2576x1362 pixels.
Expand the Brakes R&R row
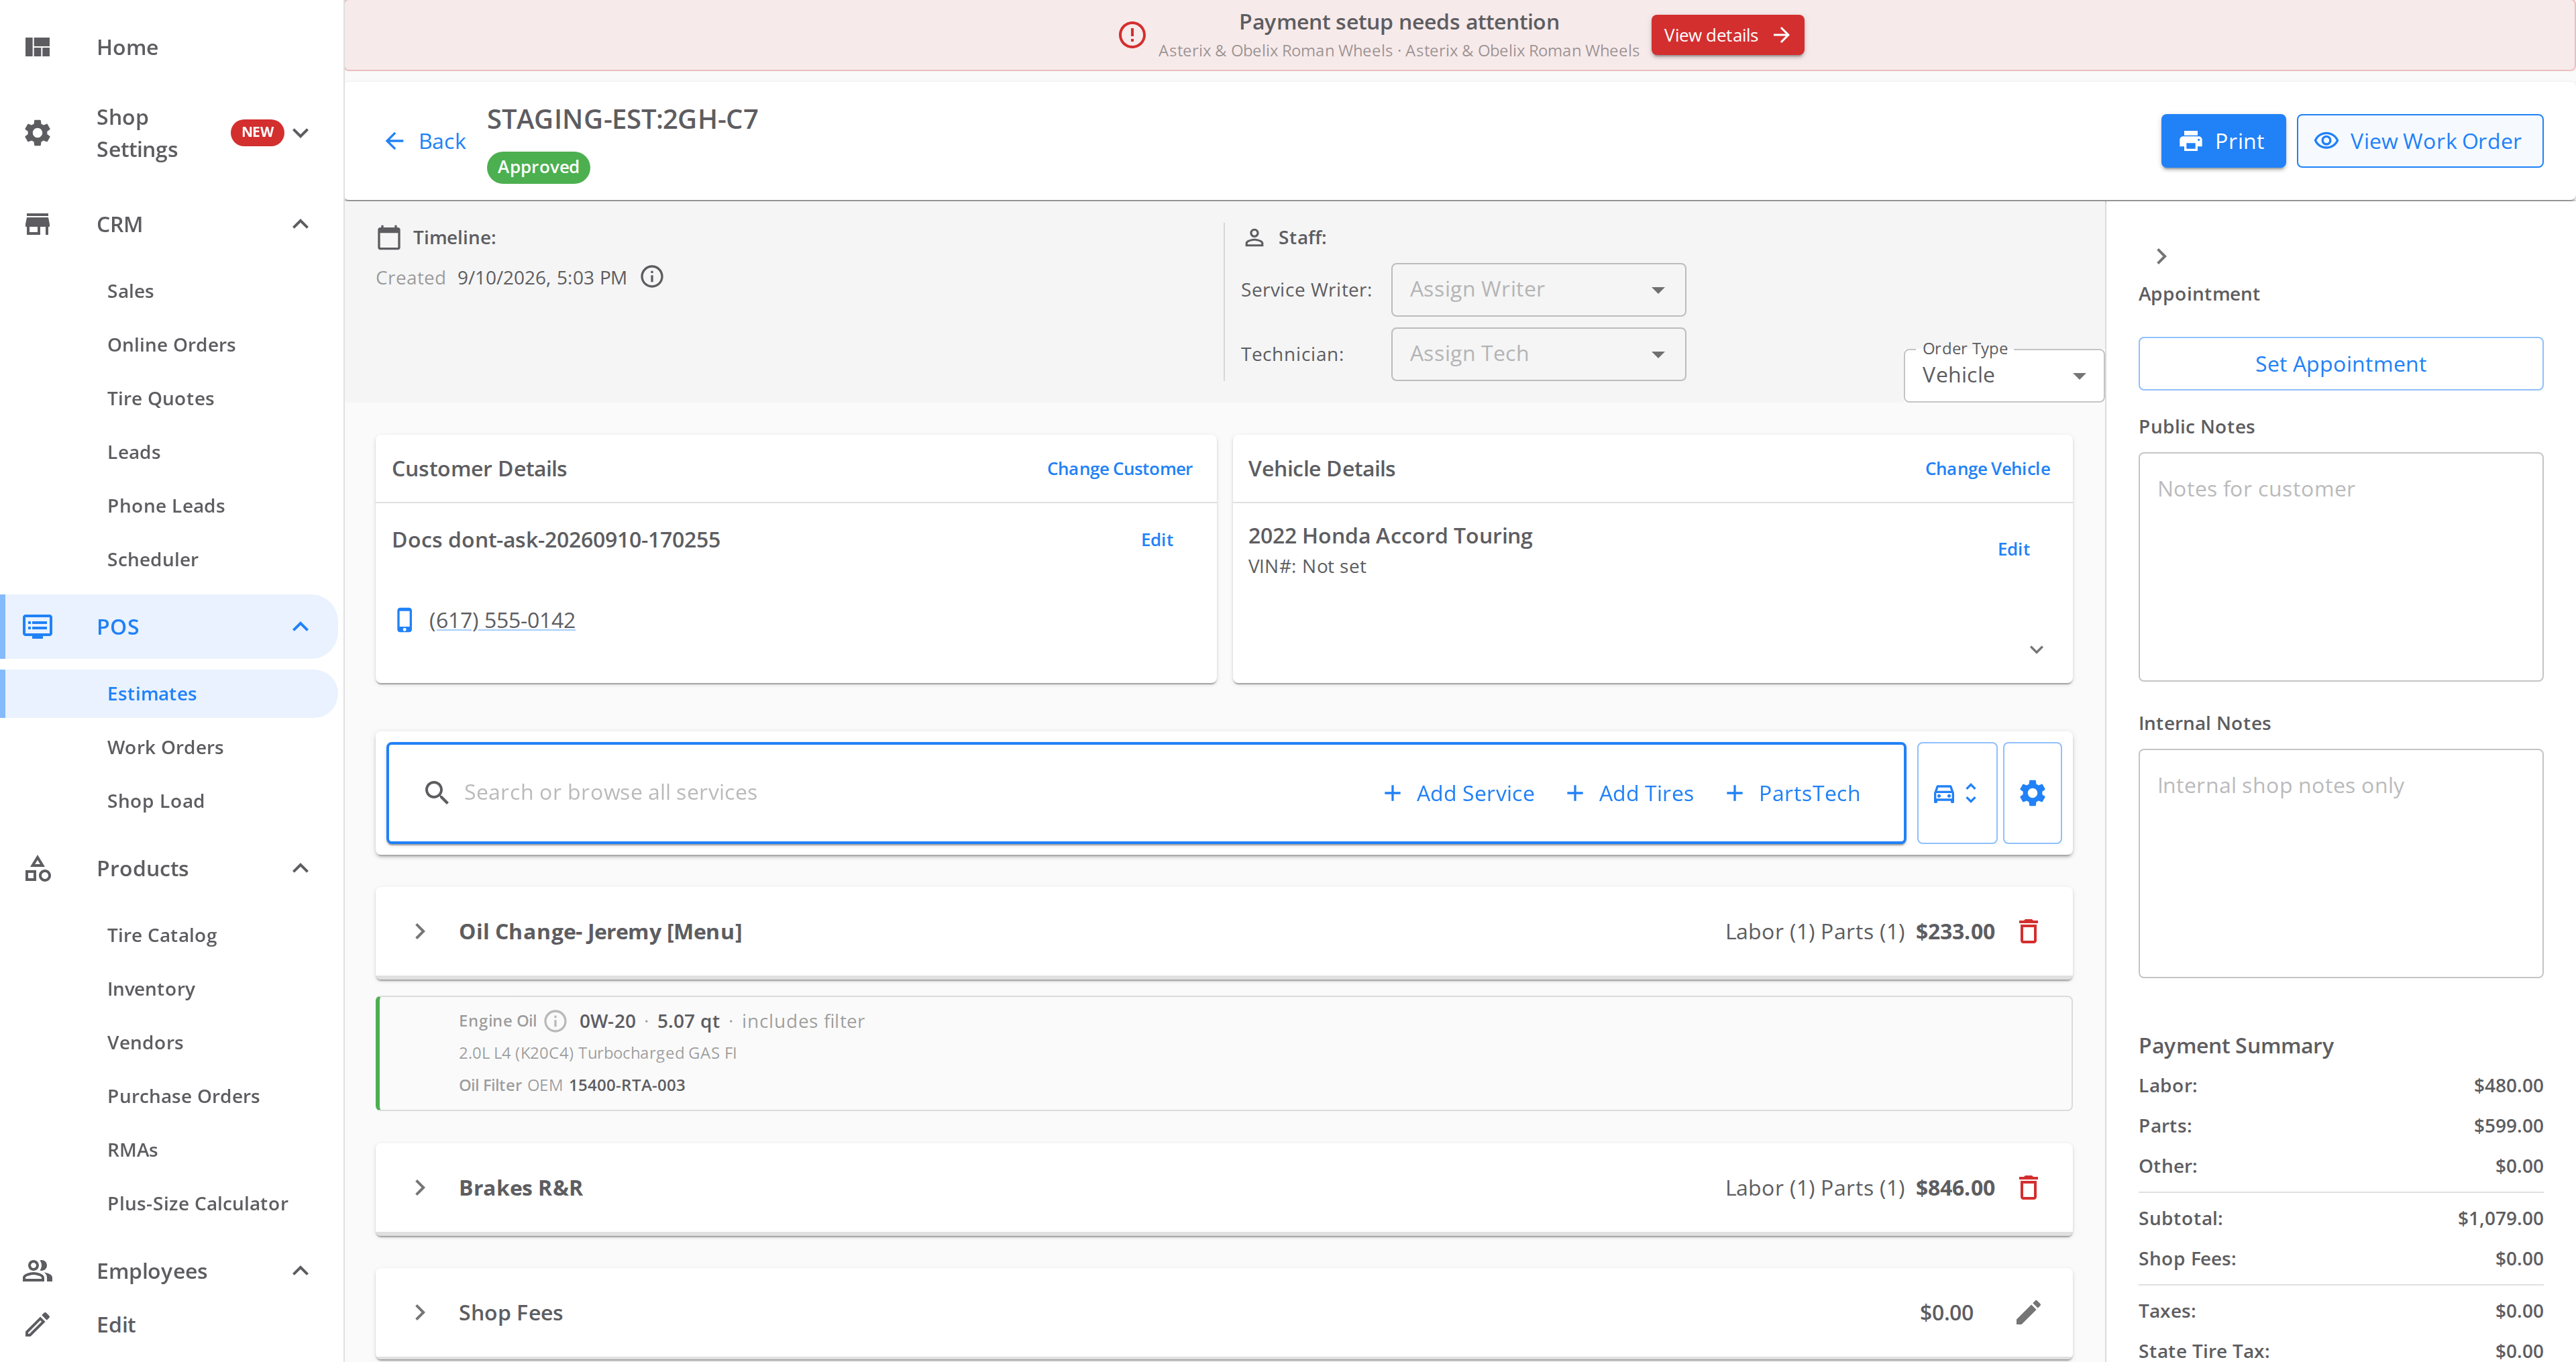420,1188
